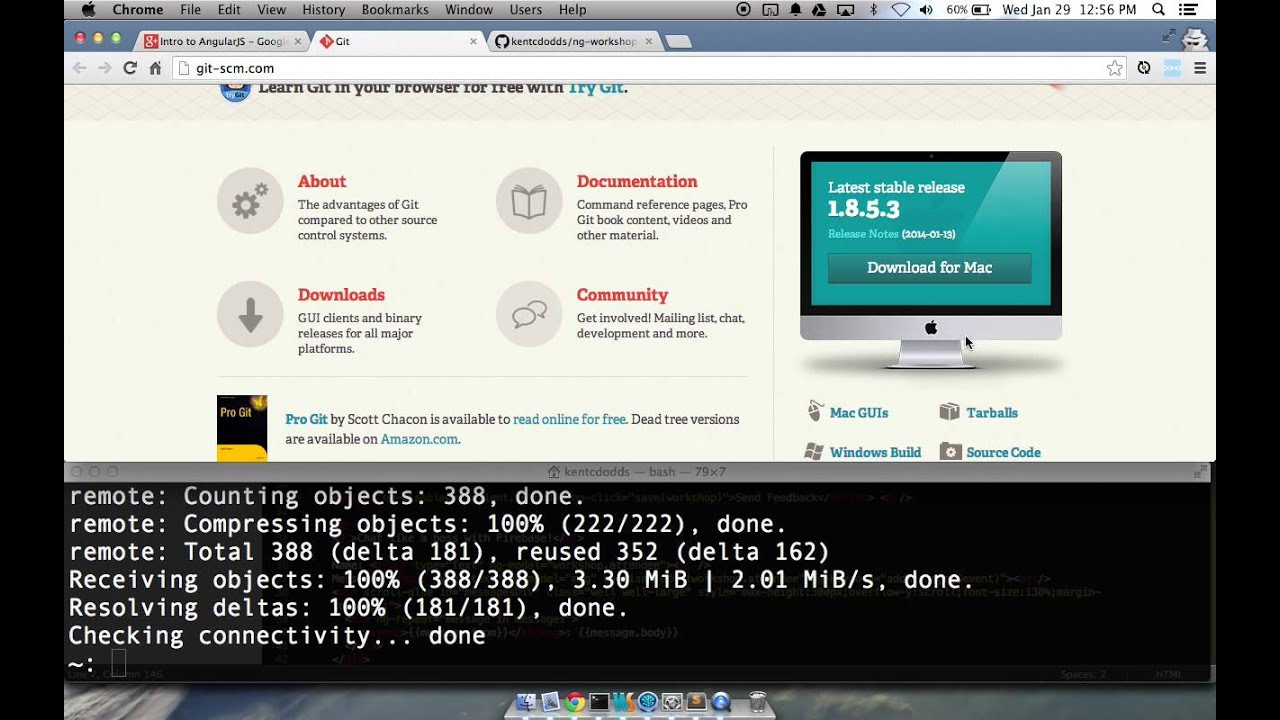Click the Tarballs box icon
Screen dimensions: 1280x720
click(949, 412)
